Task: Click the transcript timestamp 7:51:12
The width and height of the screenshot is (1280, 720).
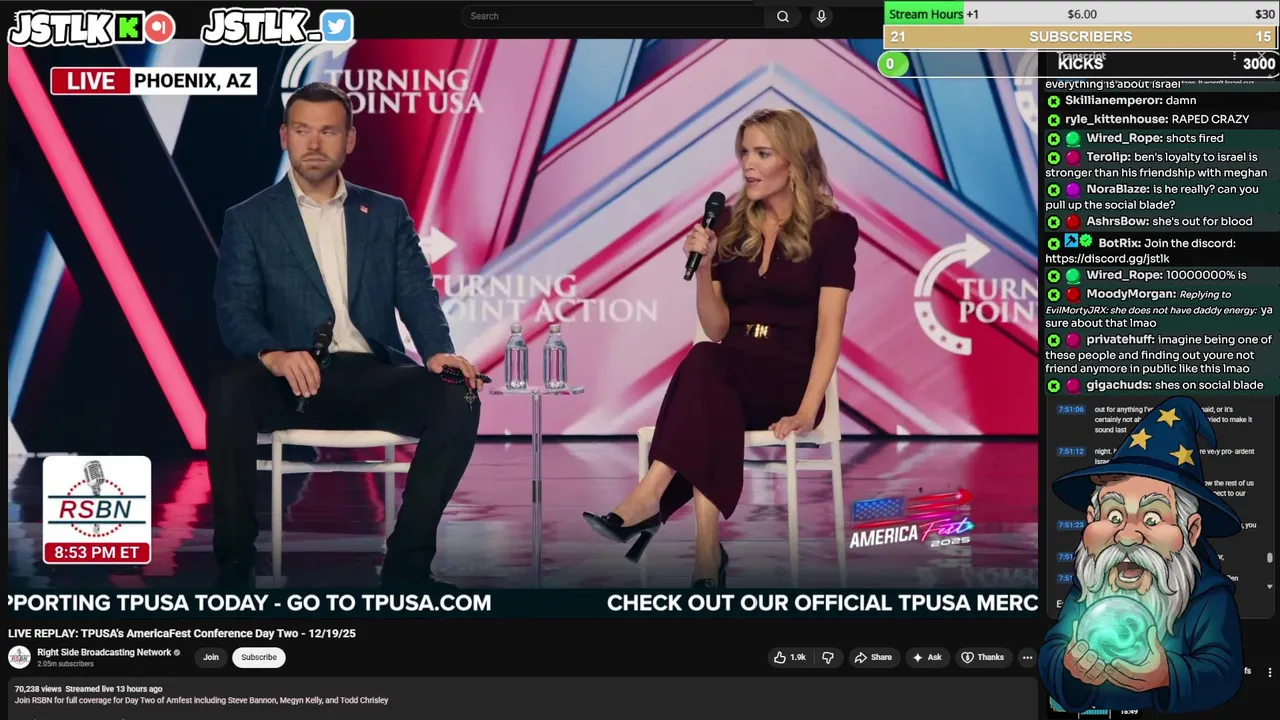Action: pyautogui.click(x=1071, y=451)
